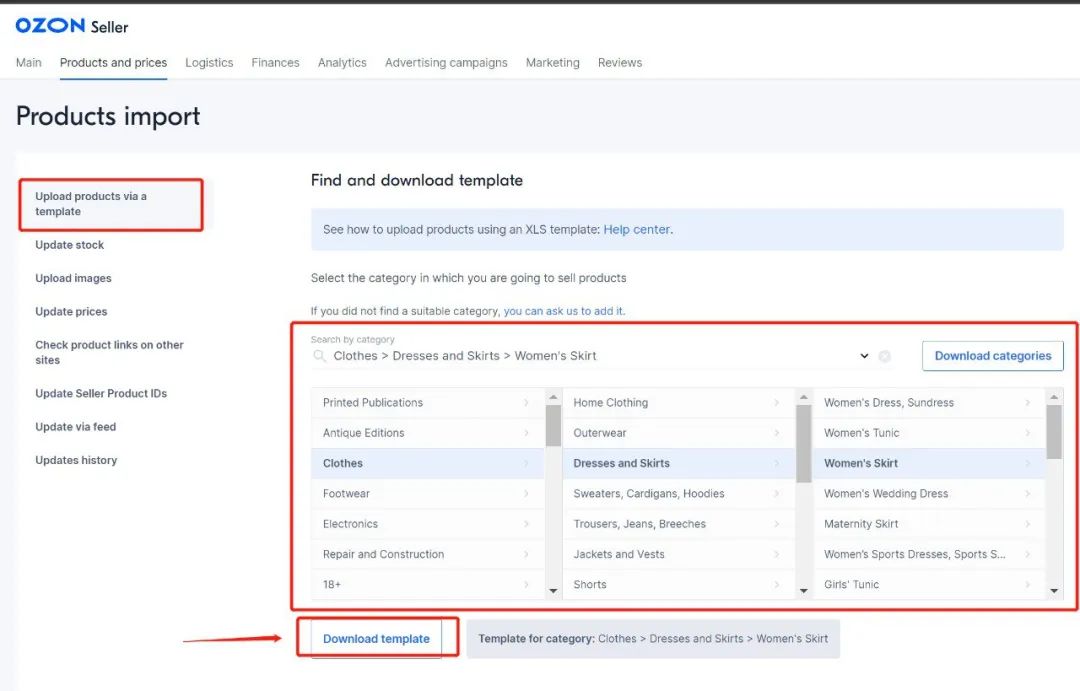Open the Logistics tab

click(209, 62)
